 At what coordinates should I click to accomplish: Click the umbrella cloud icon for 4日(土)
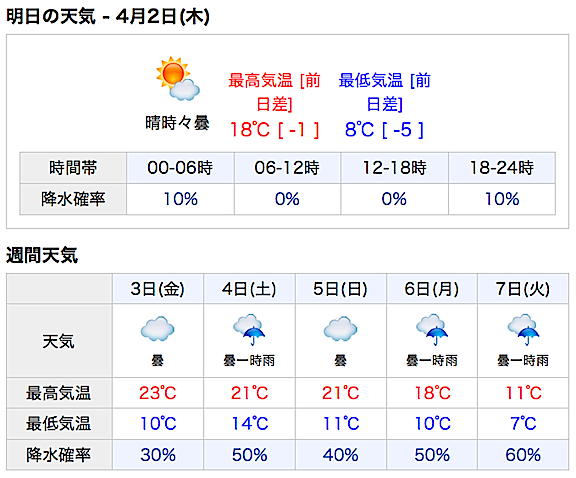click(x=249, y=330)
